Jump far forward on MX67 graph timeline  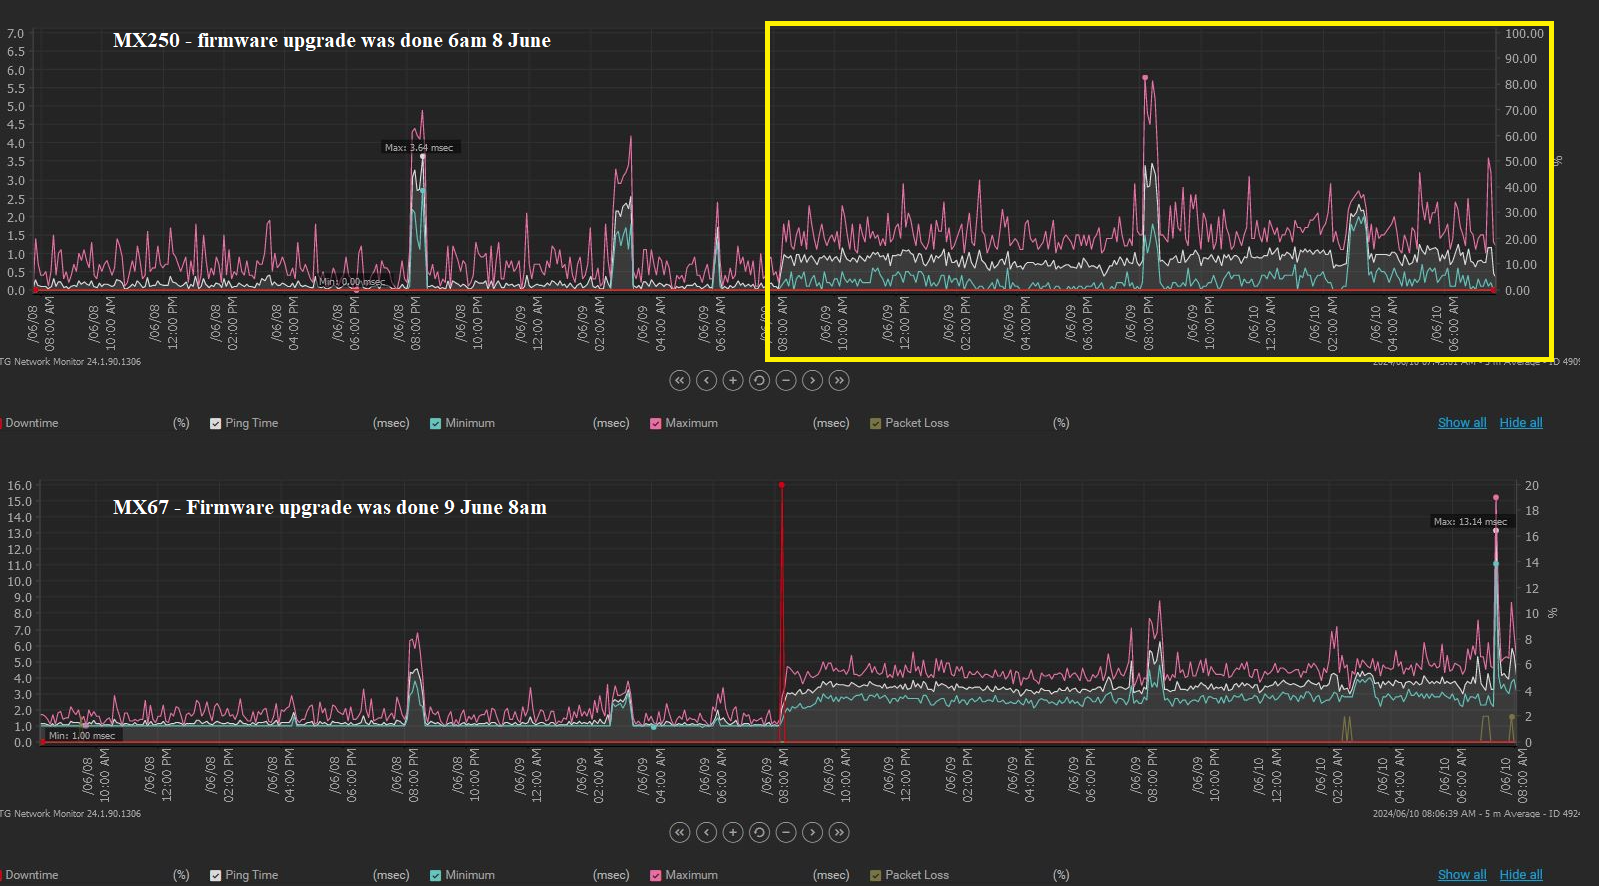click(x=839, y=832)
